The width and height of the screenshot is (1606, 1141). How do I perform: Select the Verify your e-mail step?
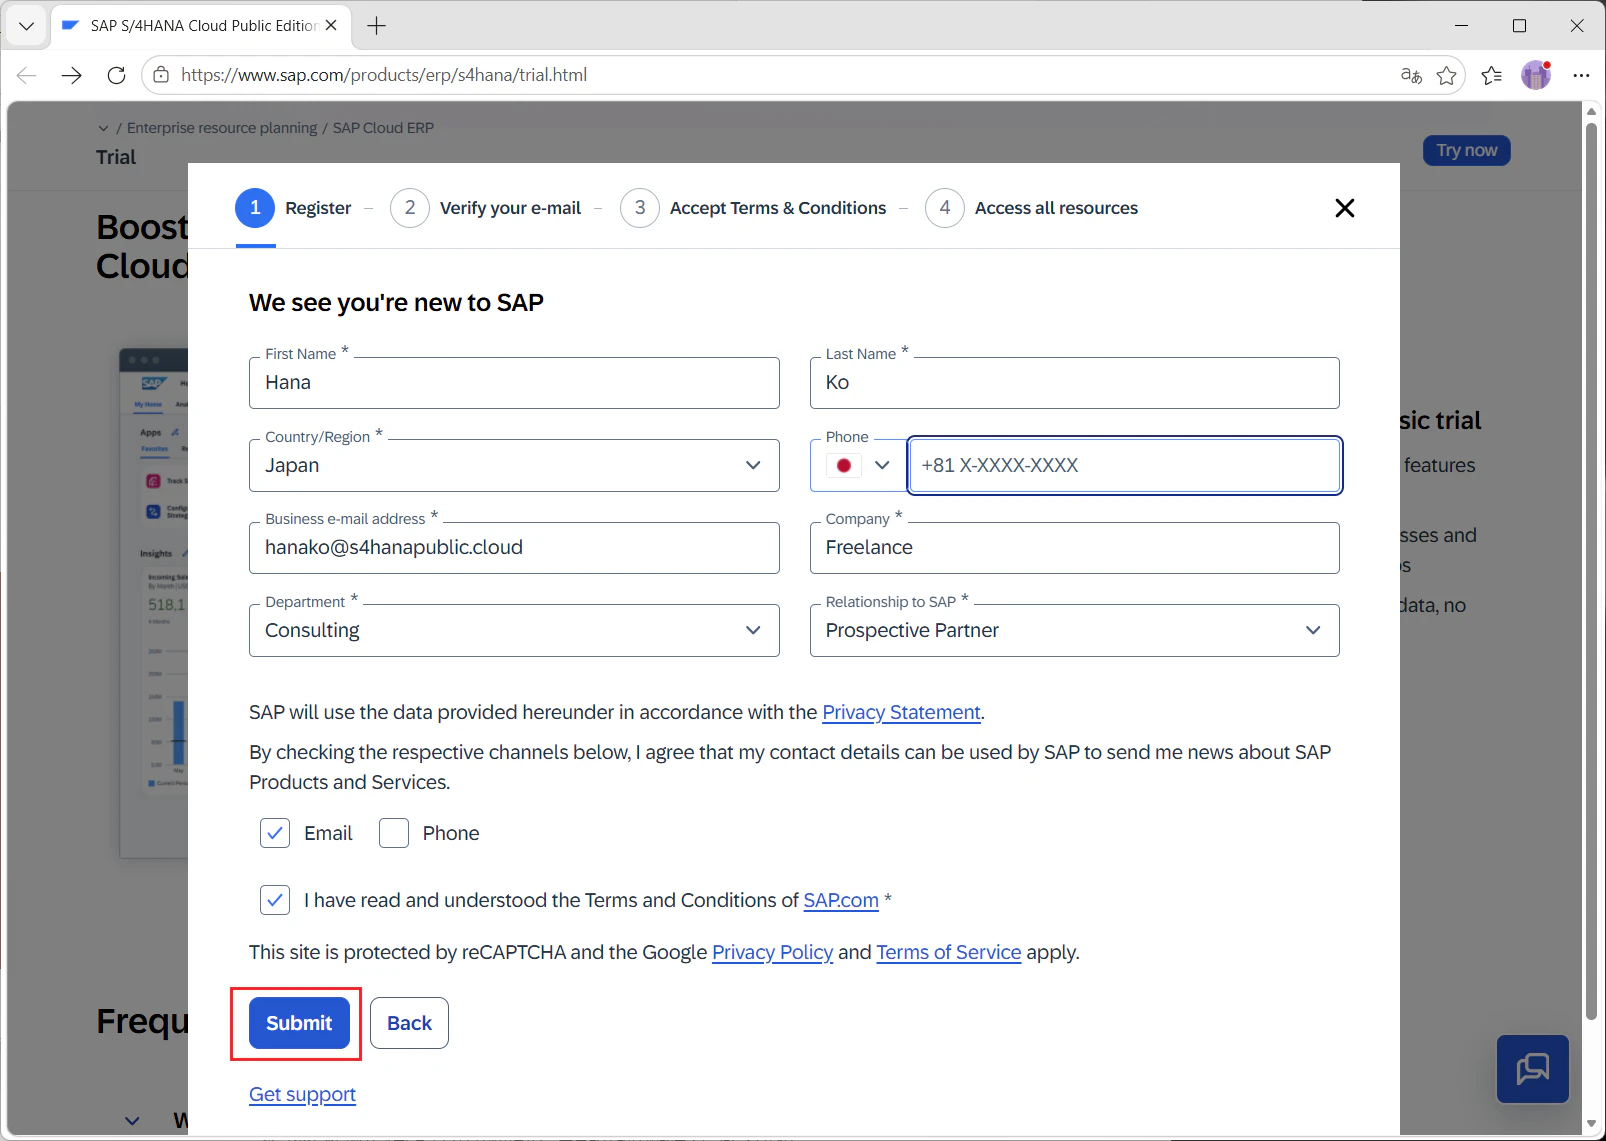click(486, 208)
